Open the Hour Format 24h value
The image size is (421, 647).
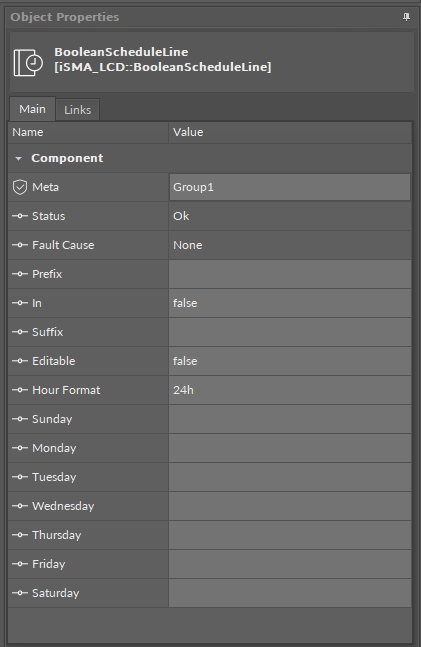290,390
